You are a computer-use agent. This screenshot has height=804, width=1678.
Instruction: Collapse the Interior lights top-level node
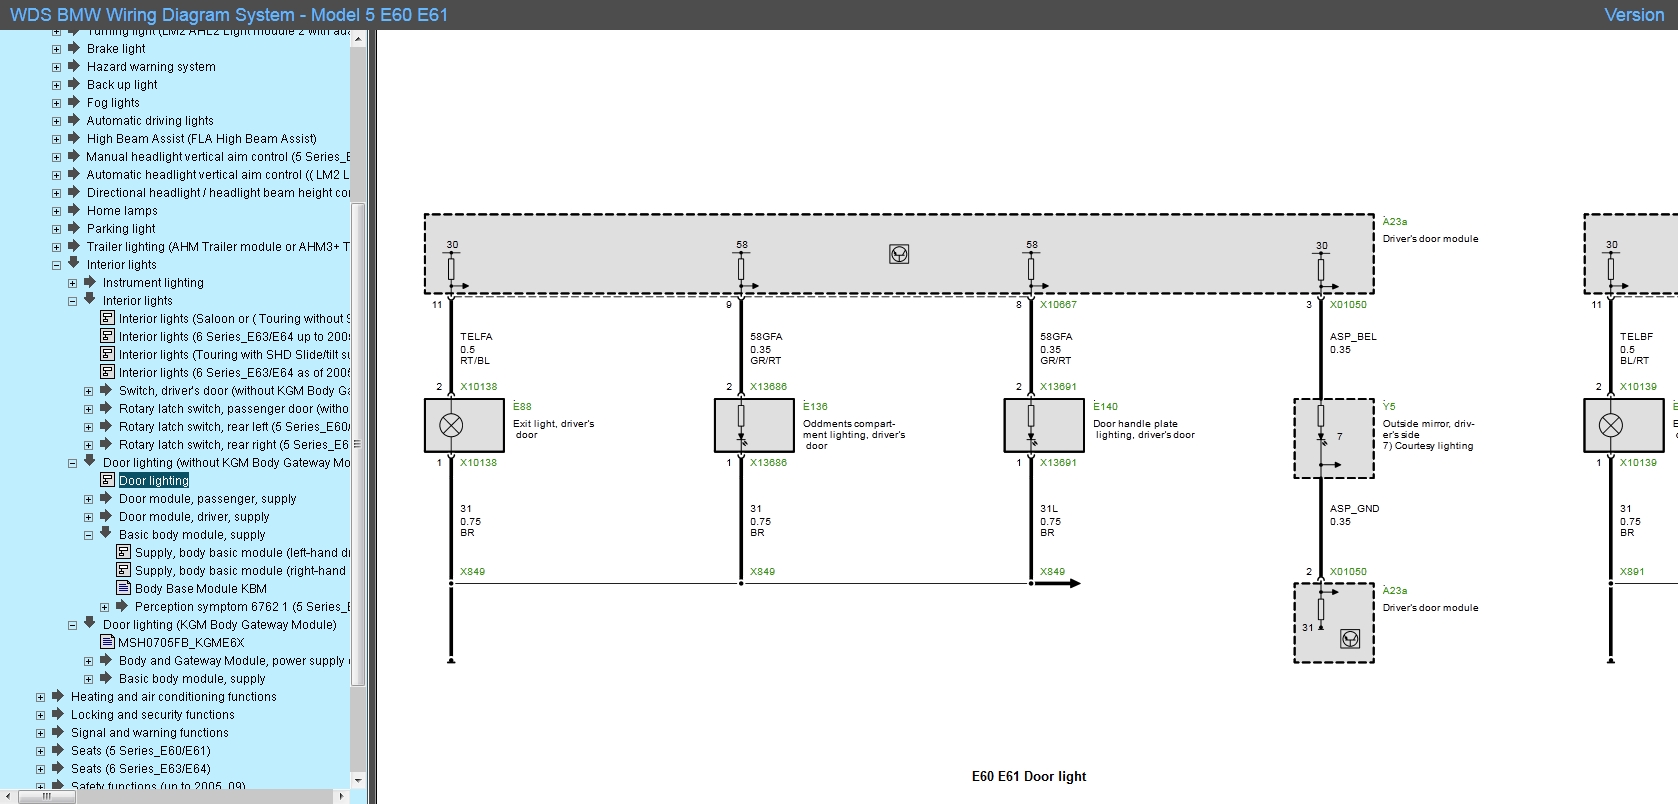pos(56,265)
